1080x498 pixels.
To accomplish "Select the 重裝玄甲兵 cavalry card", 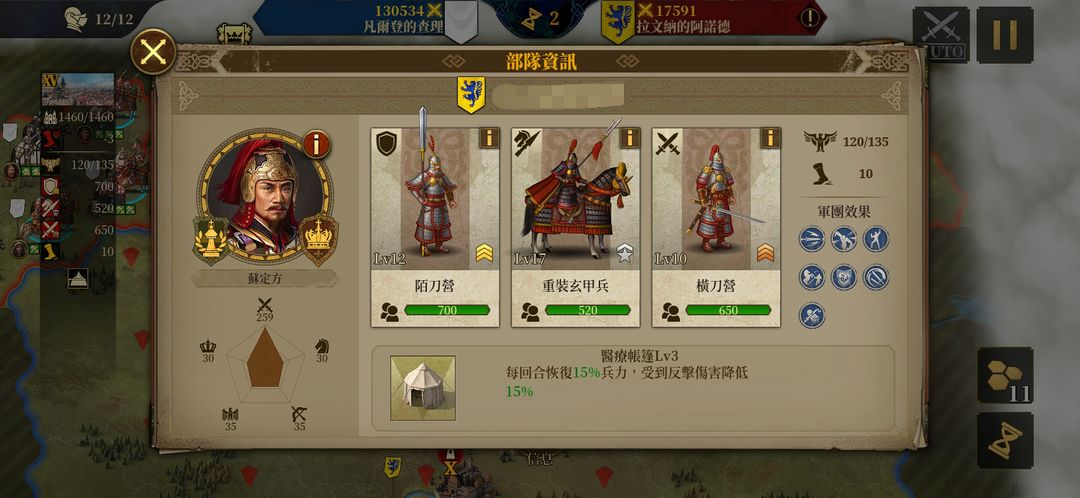I will coord(576,227).
